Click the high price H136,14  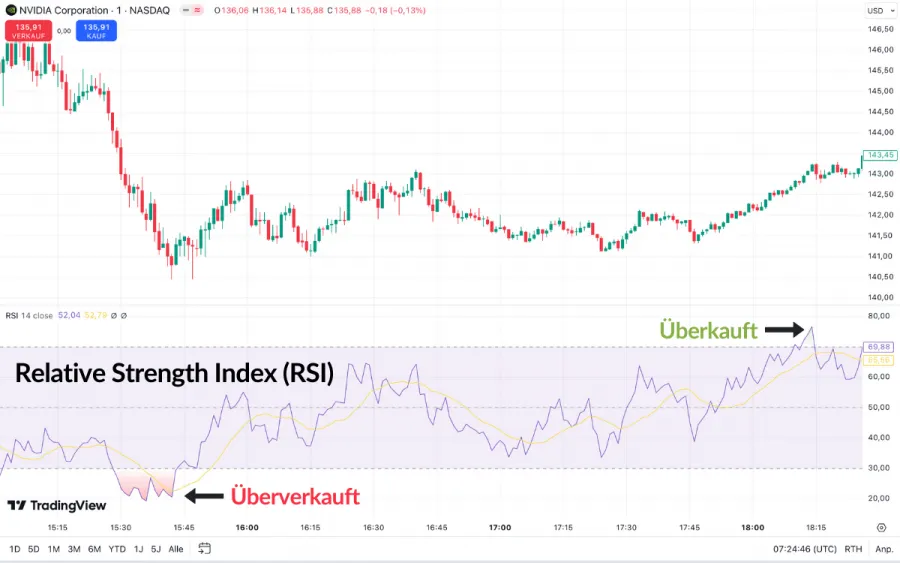[x=270, y=10]
